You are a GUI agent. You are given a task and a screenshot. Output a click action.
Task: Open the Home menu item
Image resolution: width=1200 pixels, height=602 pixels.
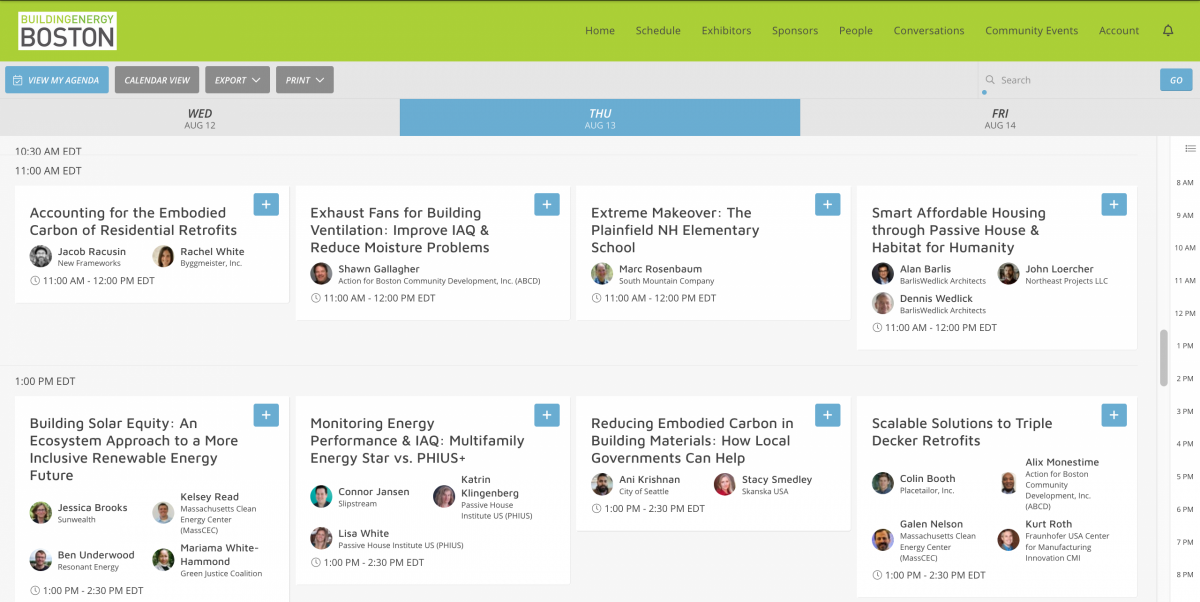(x=600, y=31)
